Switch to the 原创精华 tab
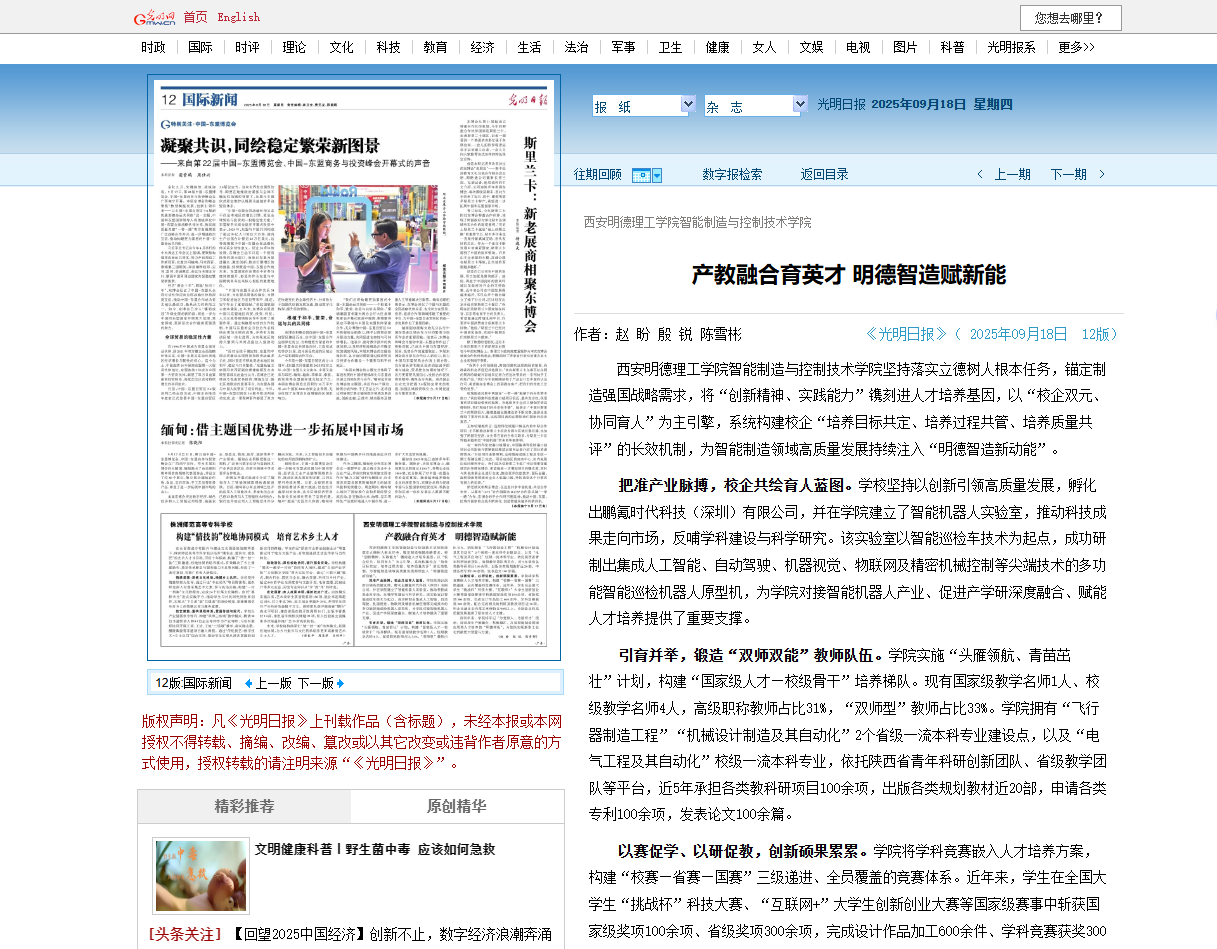 (457, 807)
